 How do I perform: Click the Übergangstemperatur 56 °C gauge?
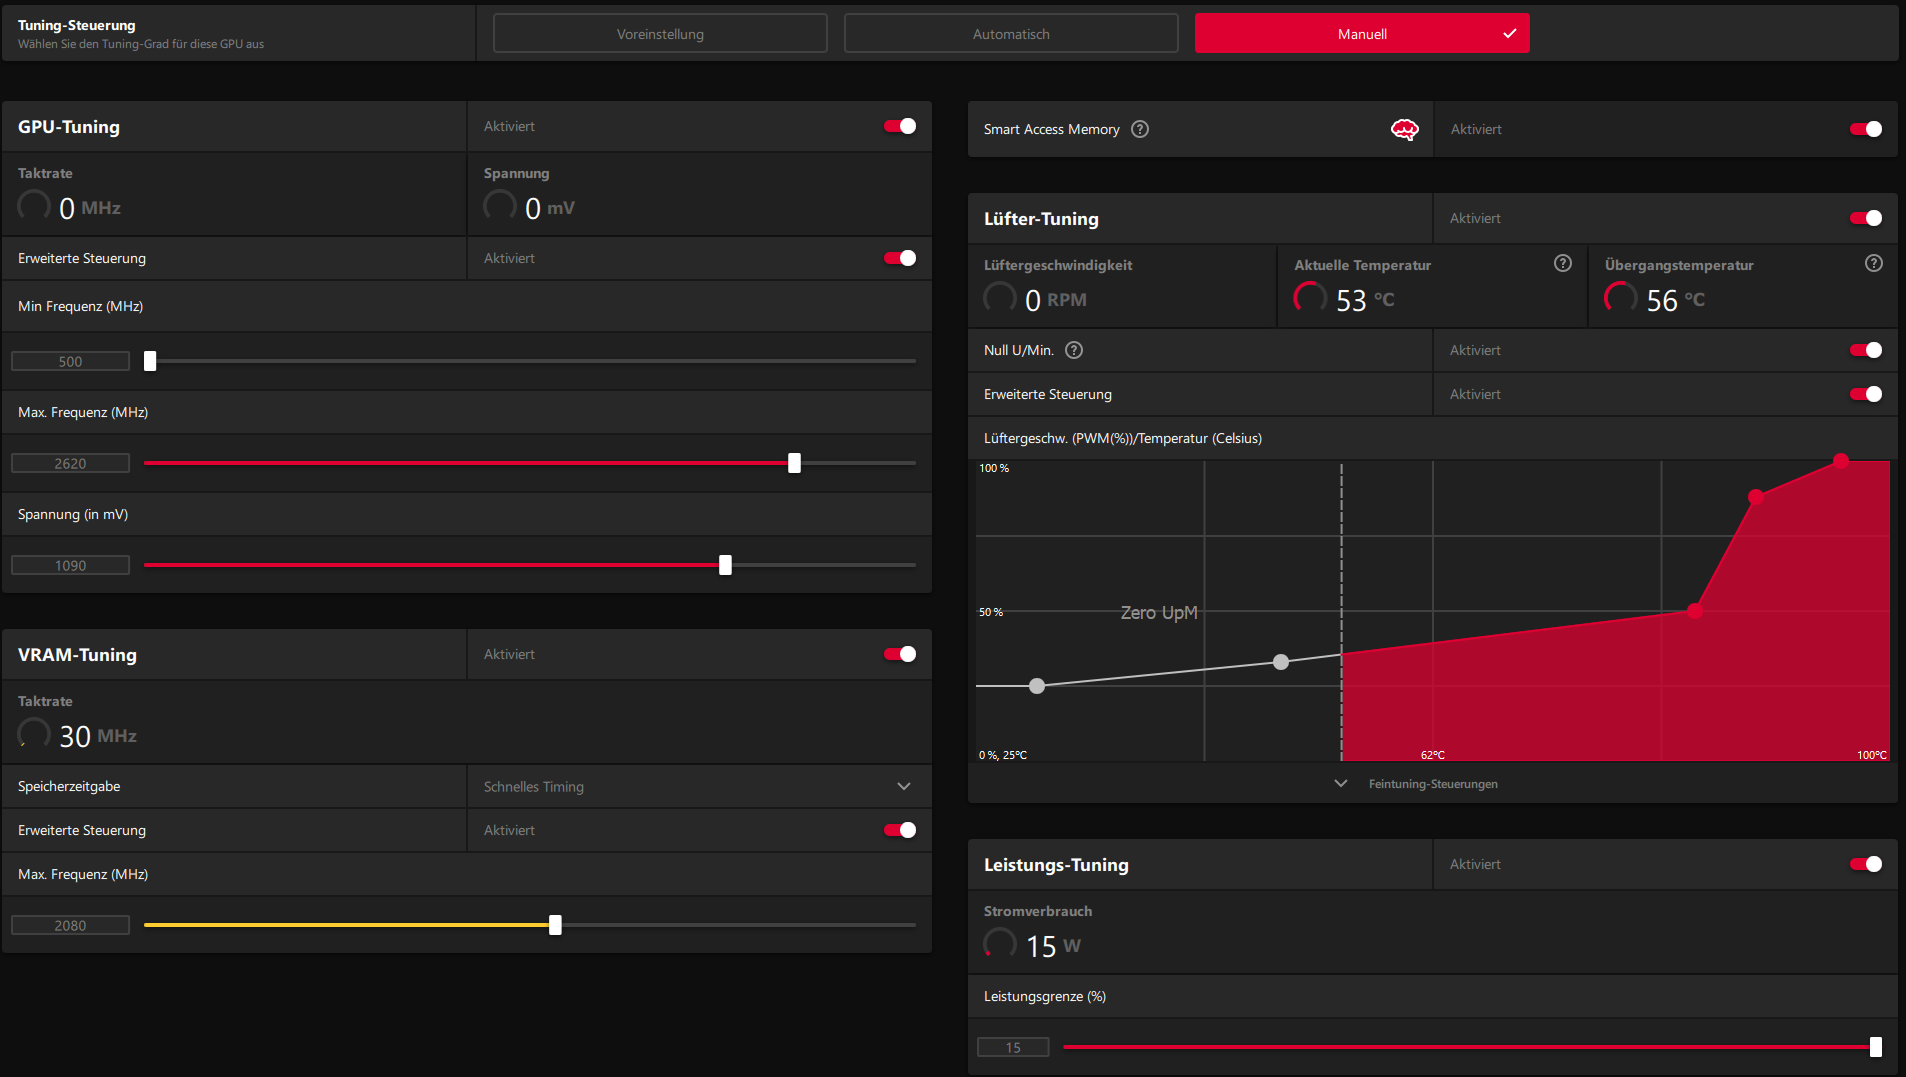click(1621, 298)
